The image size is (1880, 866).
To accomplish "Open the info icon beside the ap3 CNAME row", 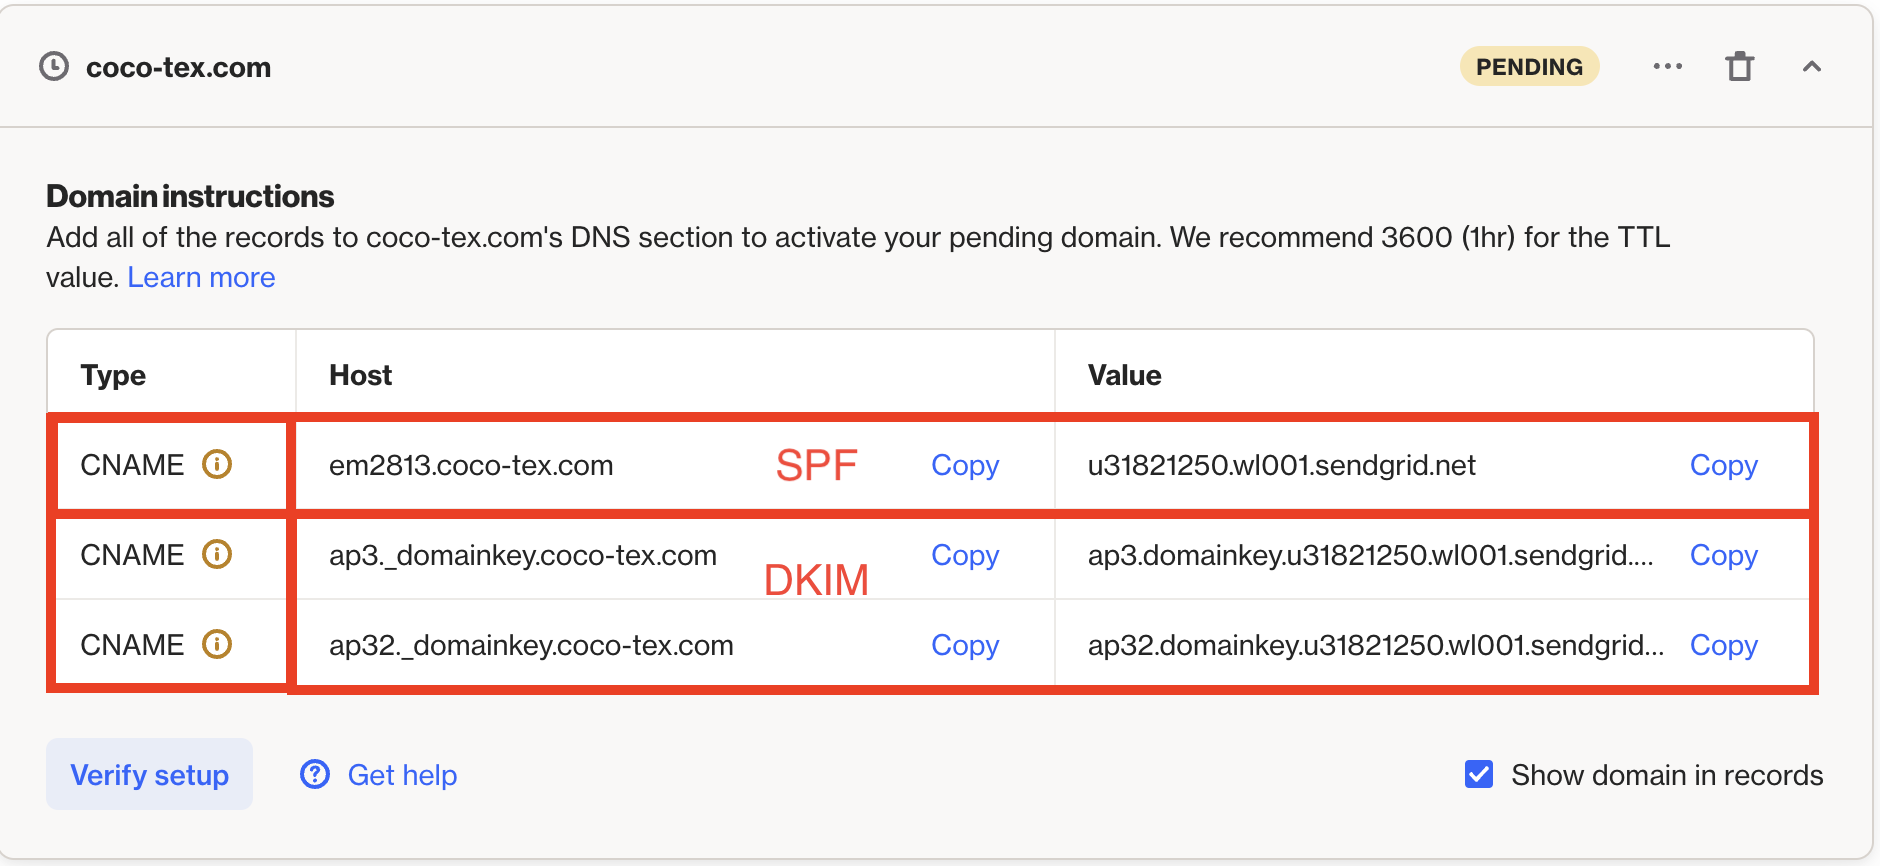I will [218, 554].
